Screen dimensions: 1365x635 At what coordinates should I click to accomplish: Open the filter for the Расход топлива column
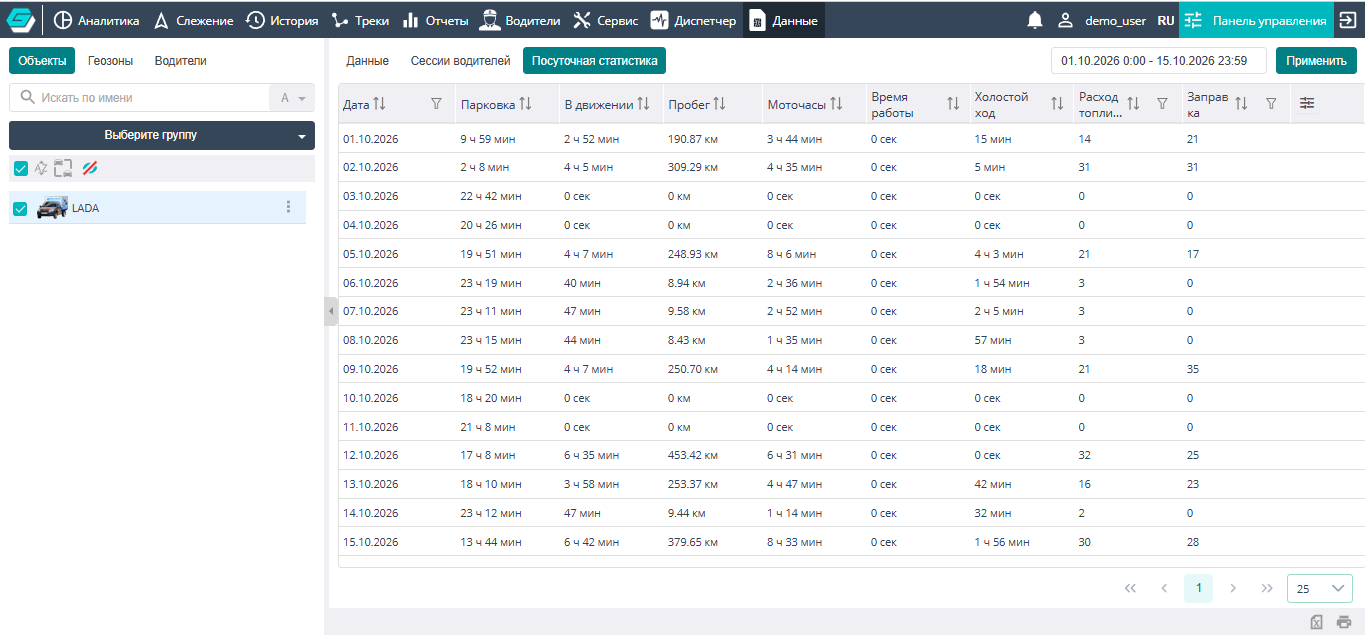[x=1162, y=104]
